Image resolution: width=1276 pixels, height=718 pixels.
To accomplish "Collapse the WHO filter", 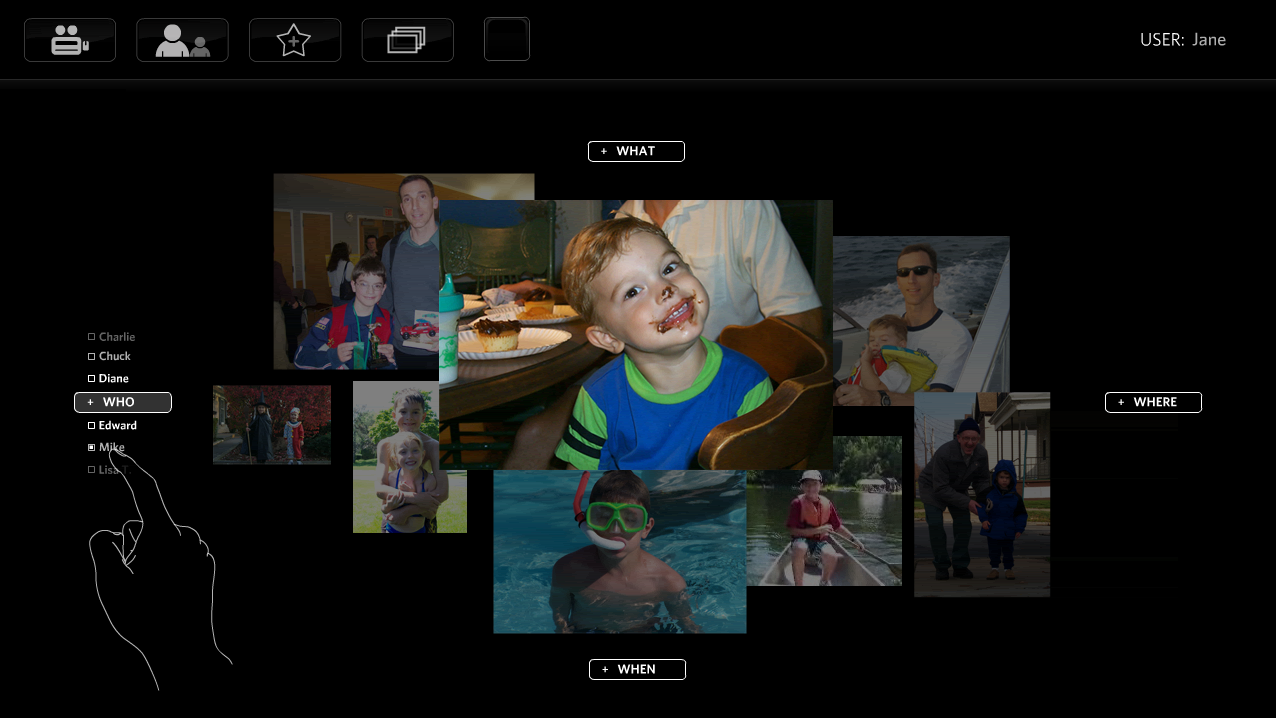I will (x=123, y=402).
